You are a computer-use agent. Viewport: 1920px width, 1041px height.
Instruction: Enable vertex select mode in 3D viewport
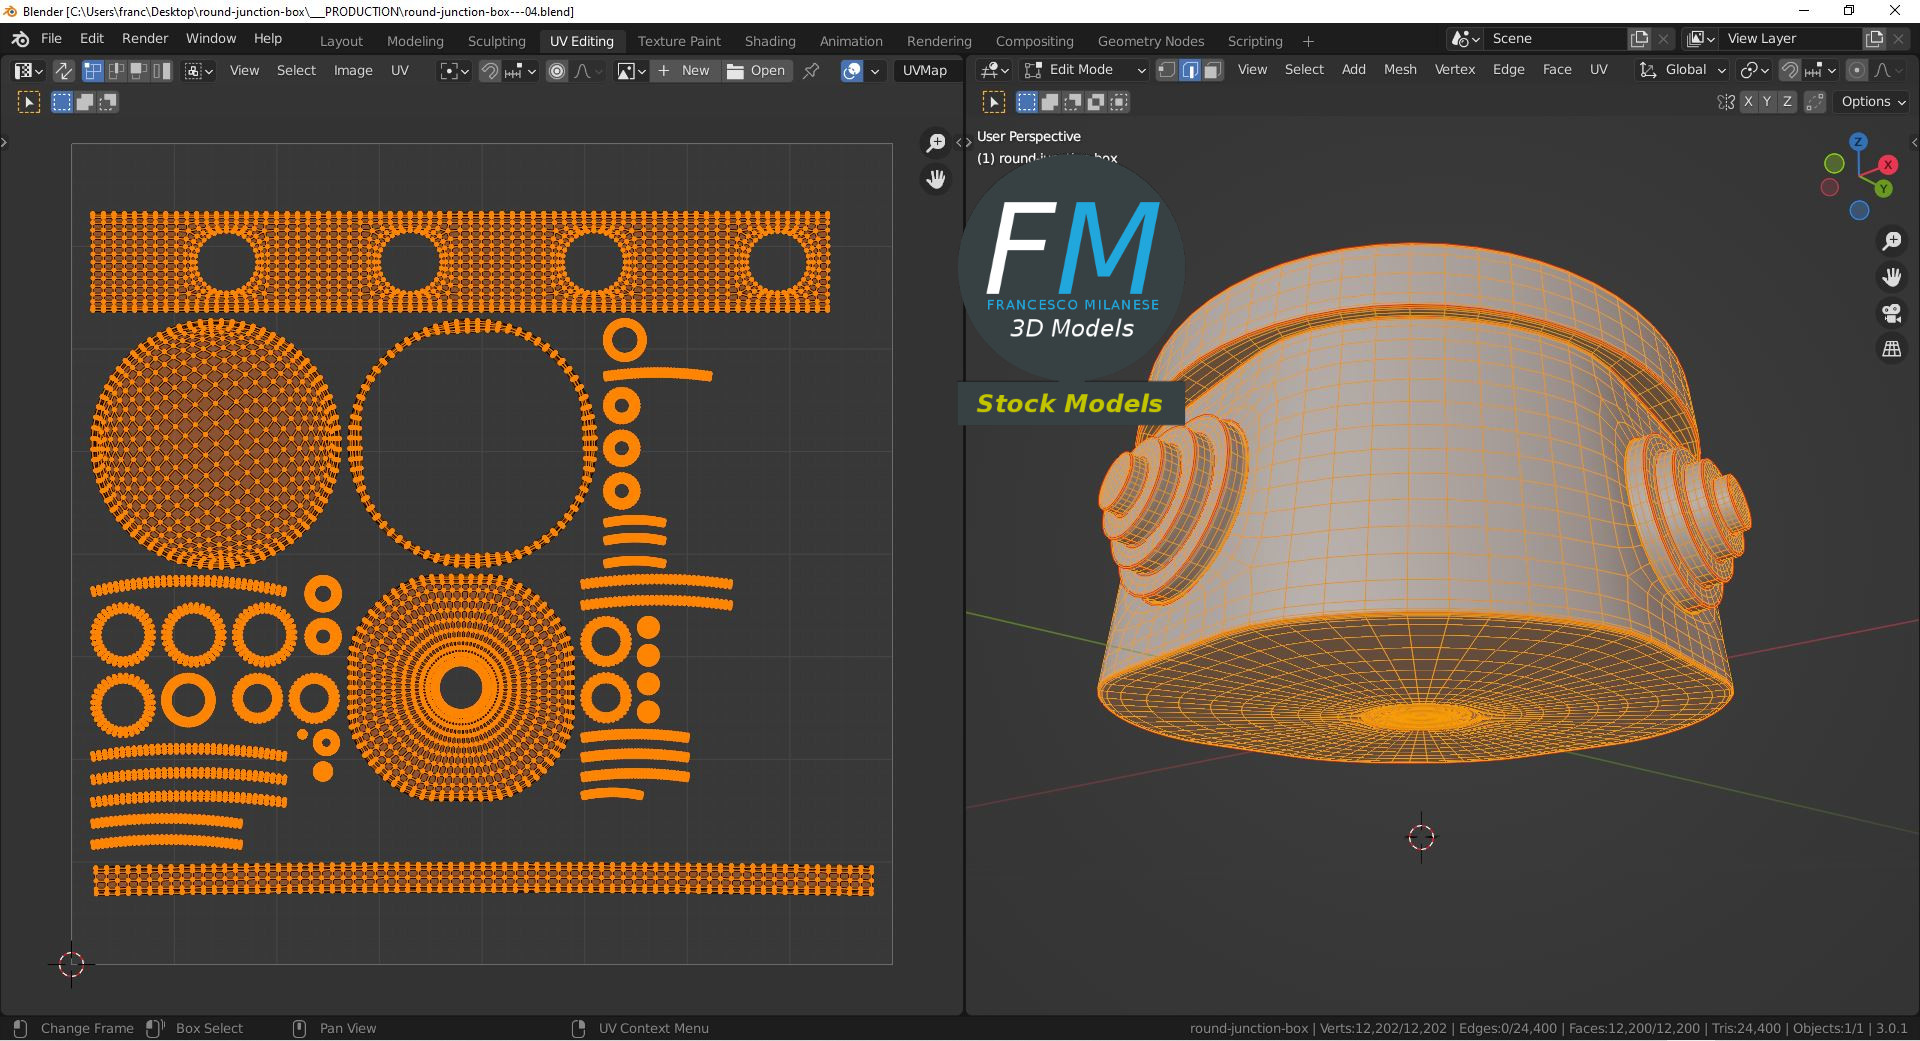[x=1166, y=70]
